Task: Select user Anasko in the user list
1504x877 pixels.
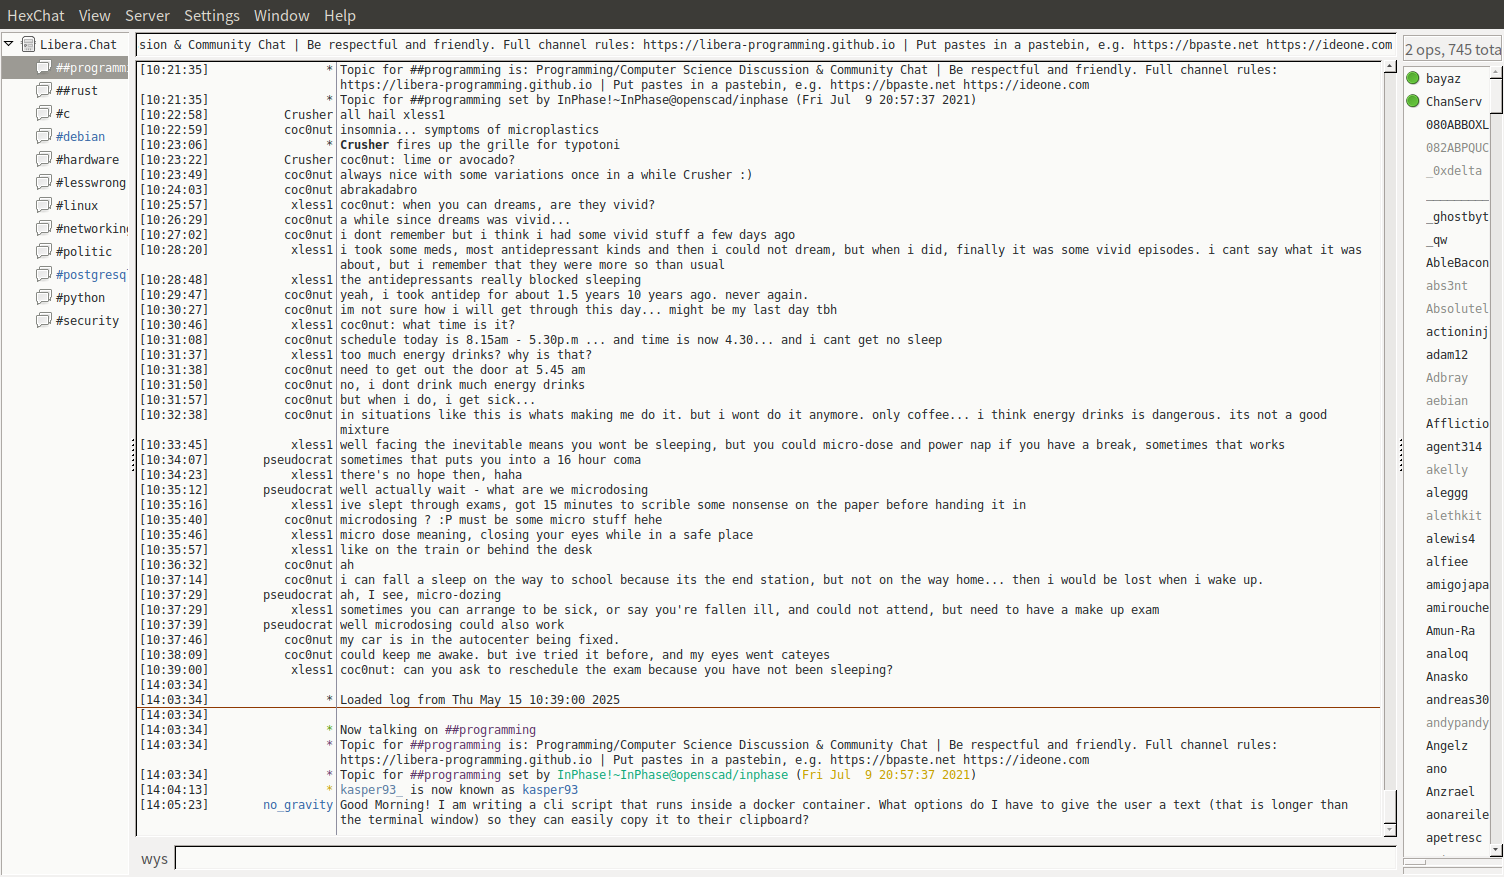Action: click(x=1447, y=676)
